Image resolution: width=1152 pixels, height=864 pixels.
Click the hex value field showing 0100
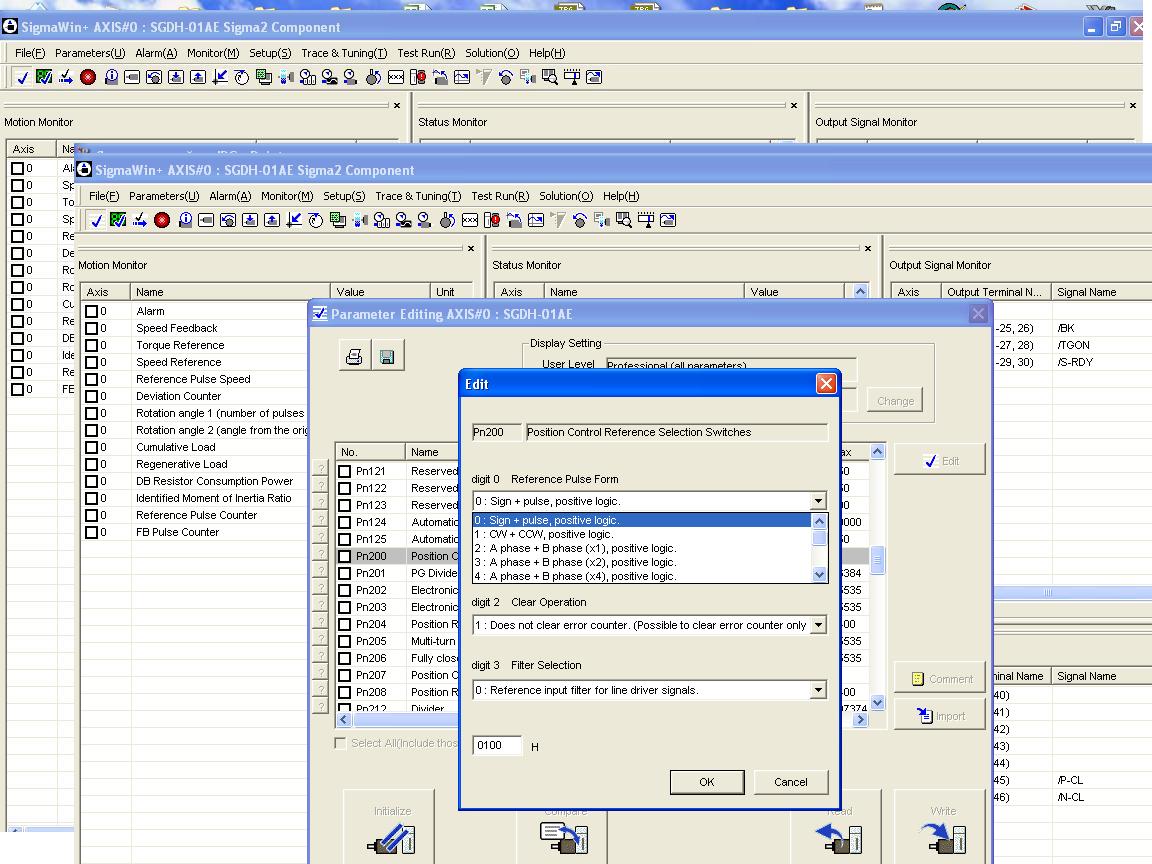(497, 745)
